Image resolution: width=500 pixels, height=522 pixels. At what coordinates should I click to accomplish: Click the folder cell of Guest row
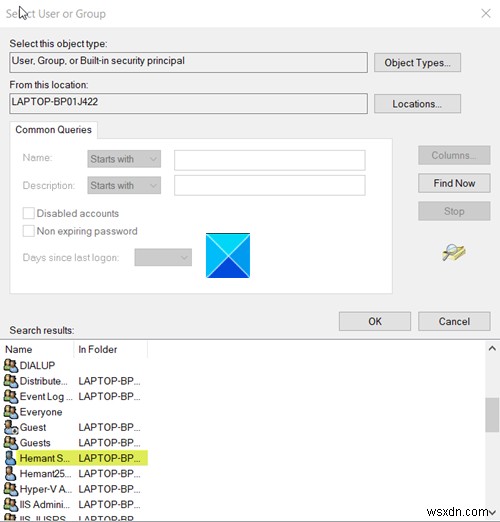pyautogui.click(x=109, y=427)
